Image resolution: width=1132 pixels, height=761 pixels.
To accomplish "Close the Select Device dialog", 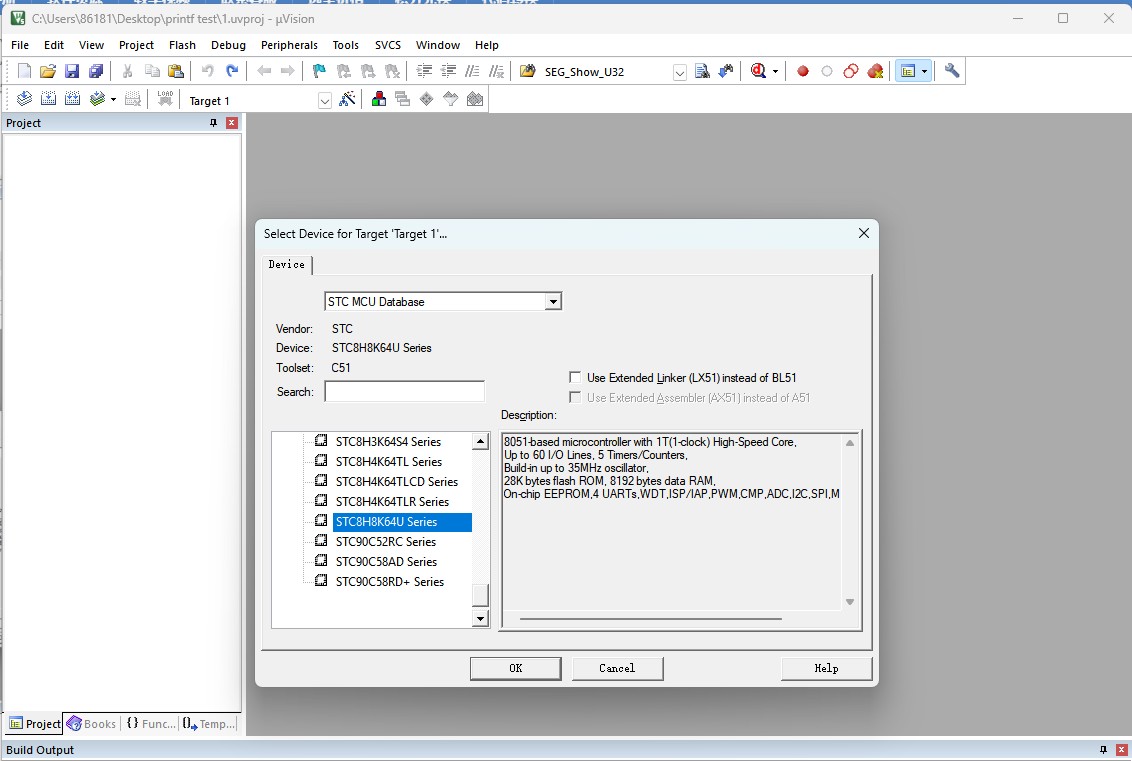I will [x=863, y=233].
